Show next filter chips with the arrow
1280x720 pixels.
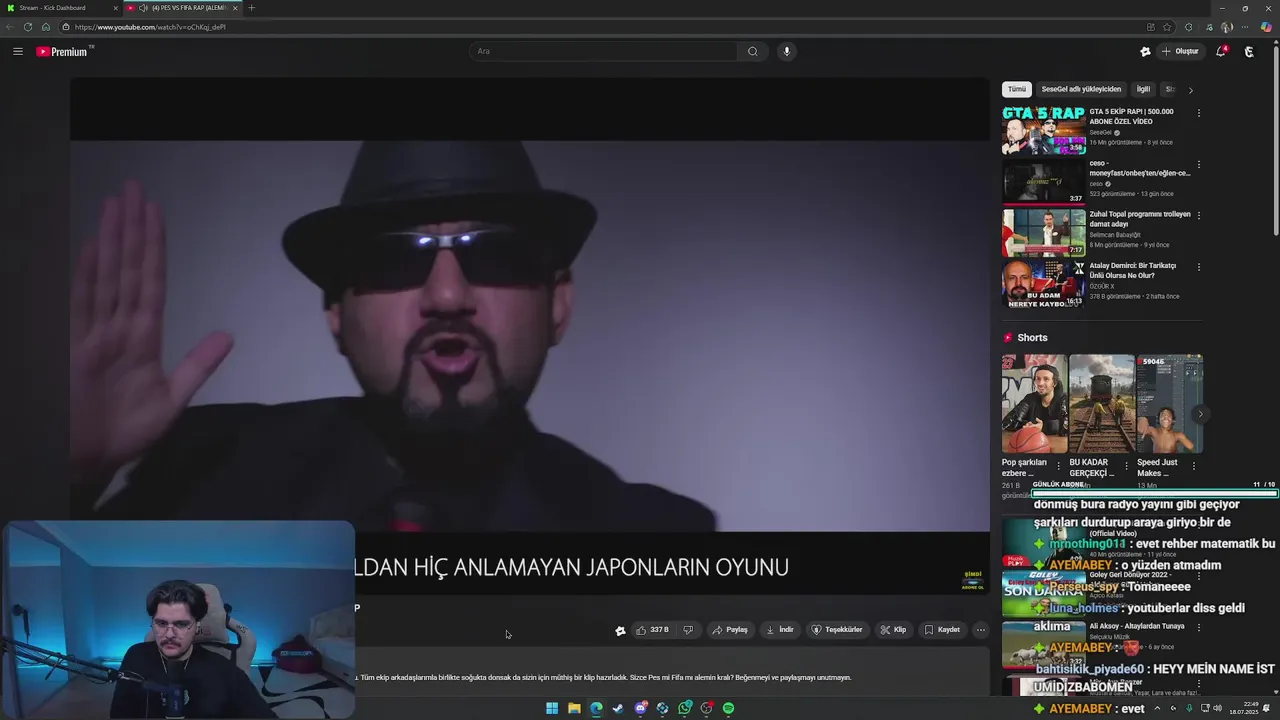(1190, 90)
